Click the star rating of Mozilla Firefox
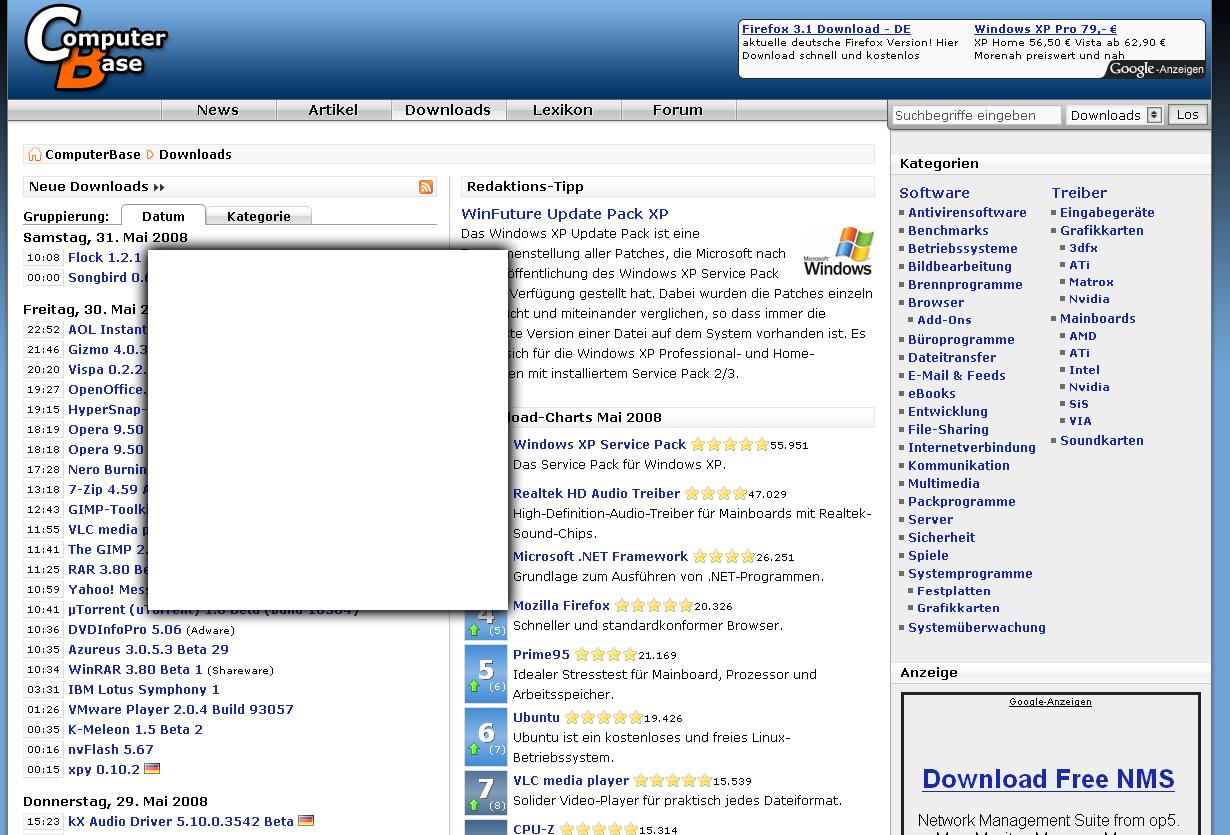 tap(653, 606)
